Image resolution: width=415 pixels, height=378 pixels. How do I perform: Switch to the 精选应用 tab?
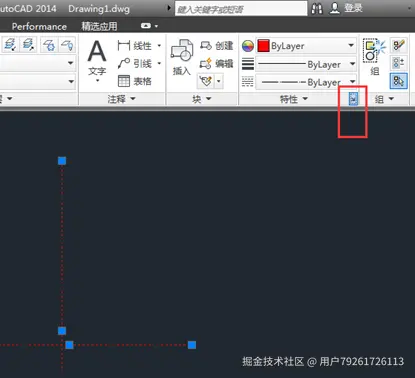[99, 26]
